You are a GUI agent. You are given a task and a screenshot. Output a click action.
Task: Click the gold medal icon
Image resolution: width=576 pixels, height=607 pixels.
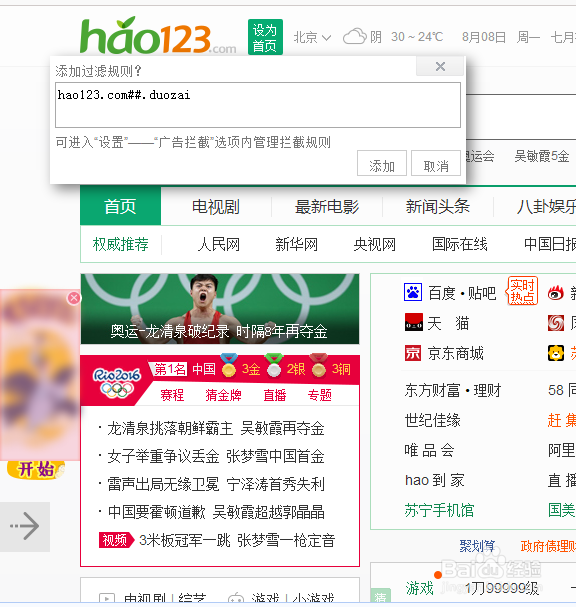point(229,365)
